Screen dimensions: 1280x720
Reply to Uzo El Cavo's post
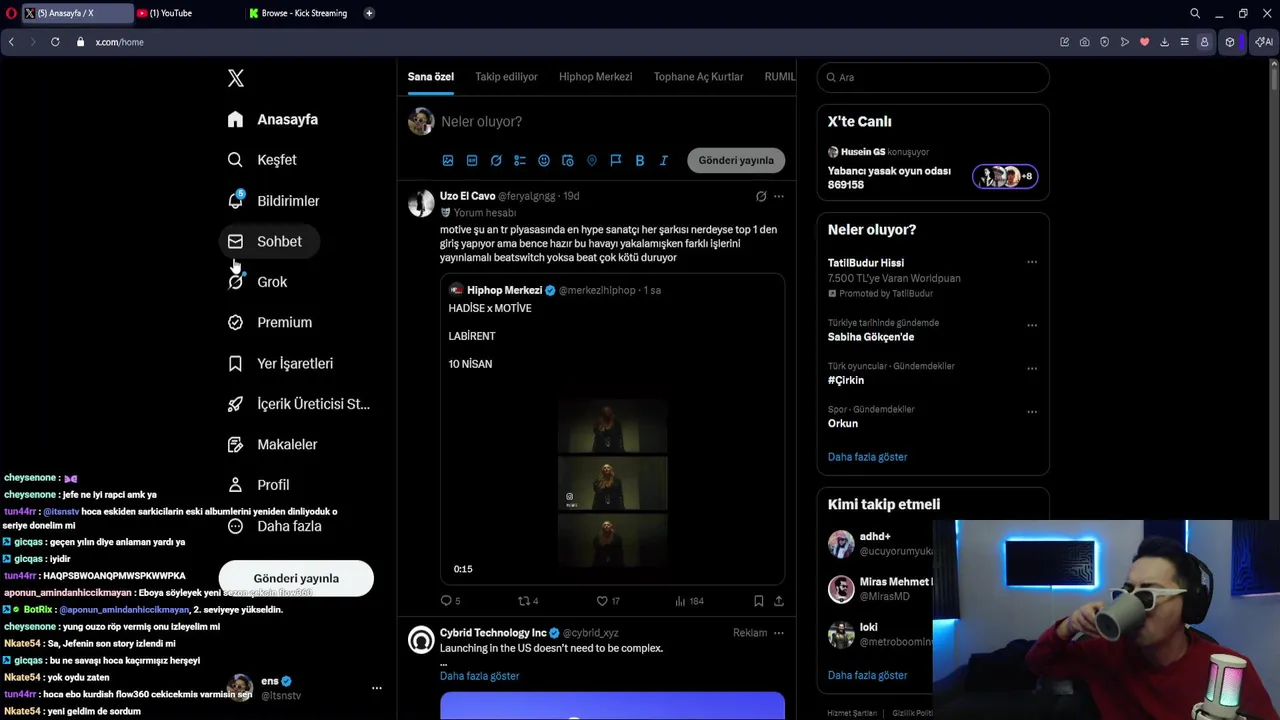coord(450,601)
